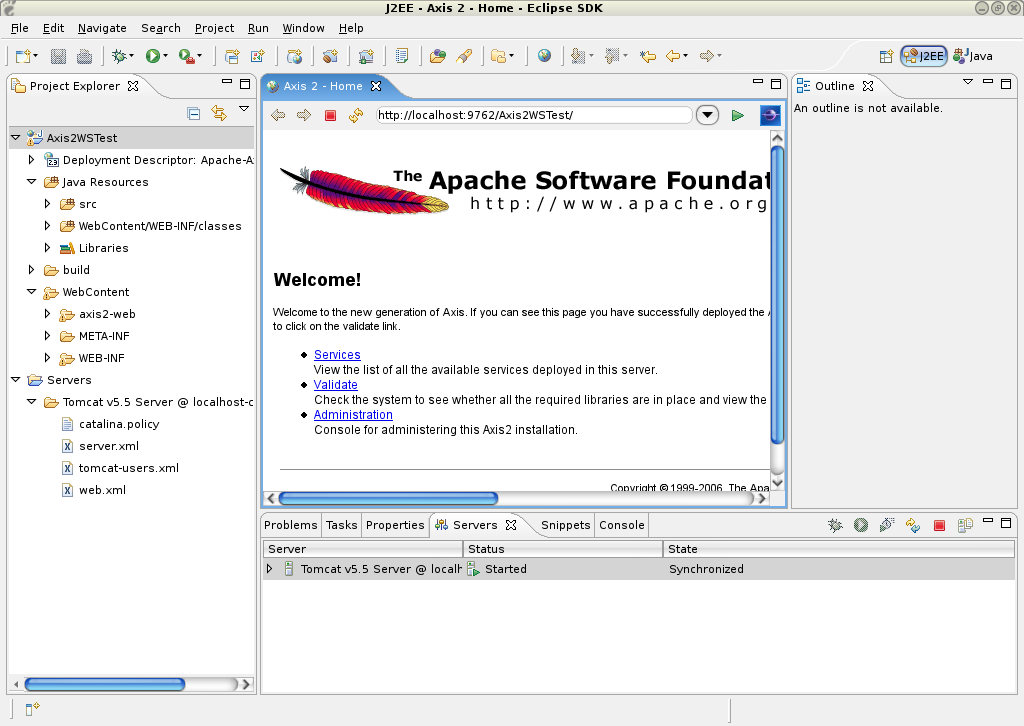Switch to the Snippets tab
The width and height of the screenshot is (1024, 726).
[x=566, y=525]
